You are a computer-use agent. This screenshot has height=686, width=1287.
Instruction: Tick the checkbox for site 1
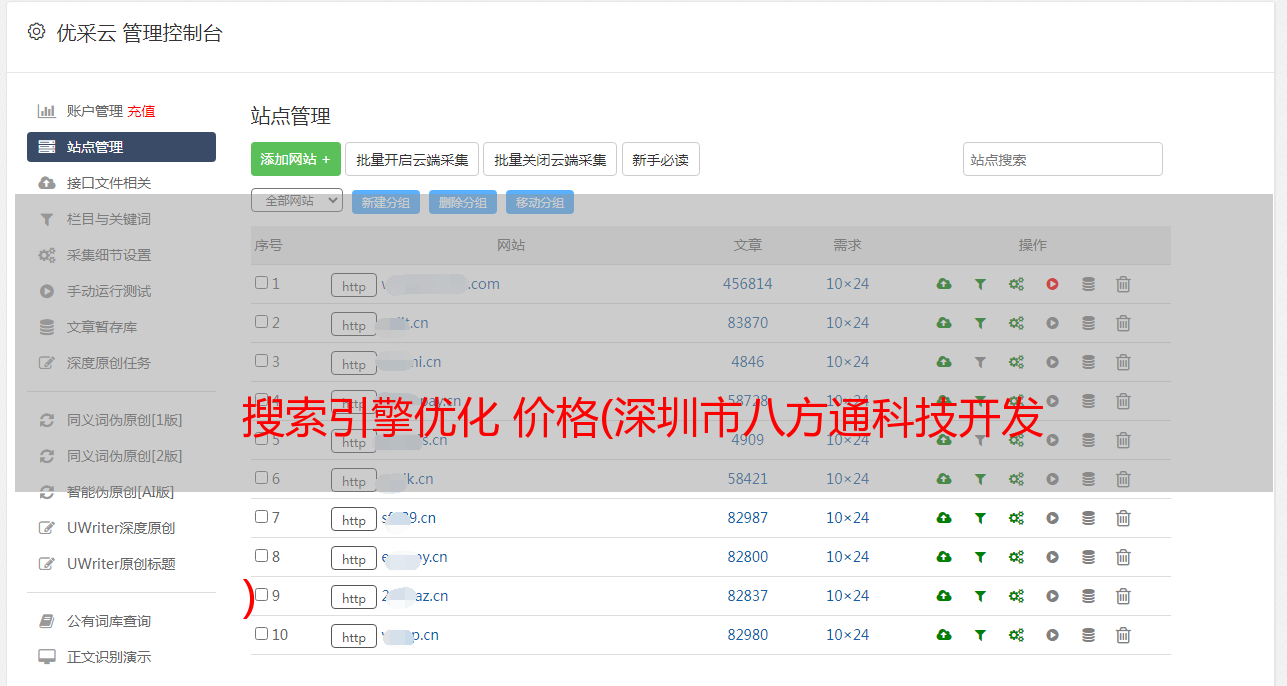click(x=261, y=283)
